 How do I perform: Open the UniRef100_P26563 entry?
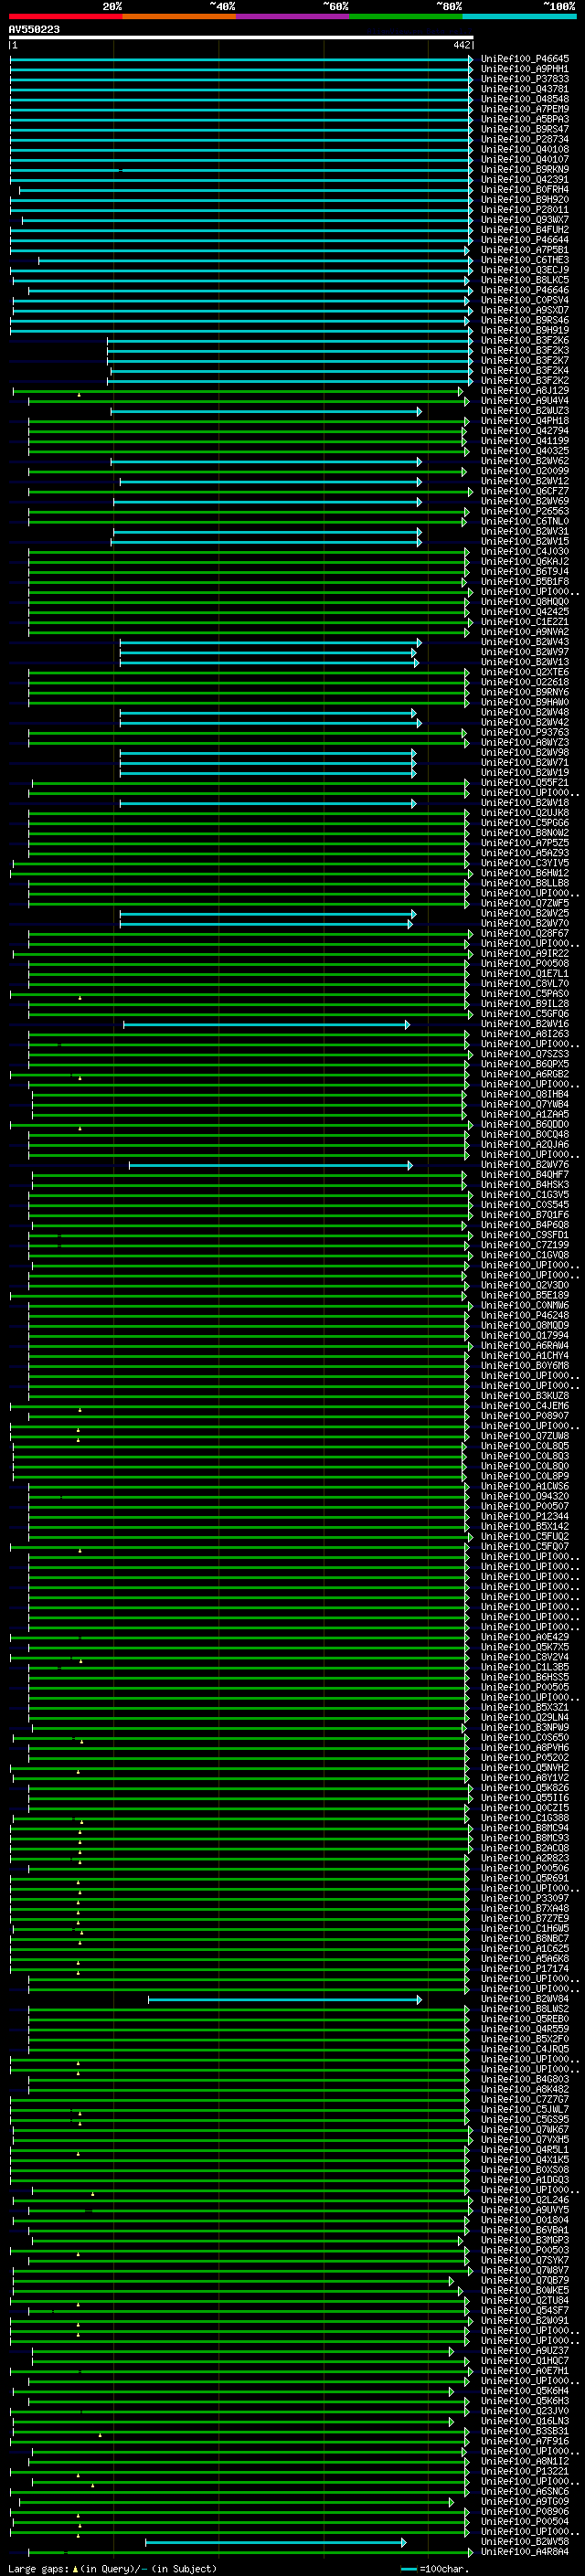[525, 511]
